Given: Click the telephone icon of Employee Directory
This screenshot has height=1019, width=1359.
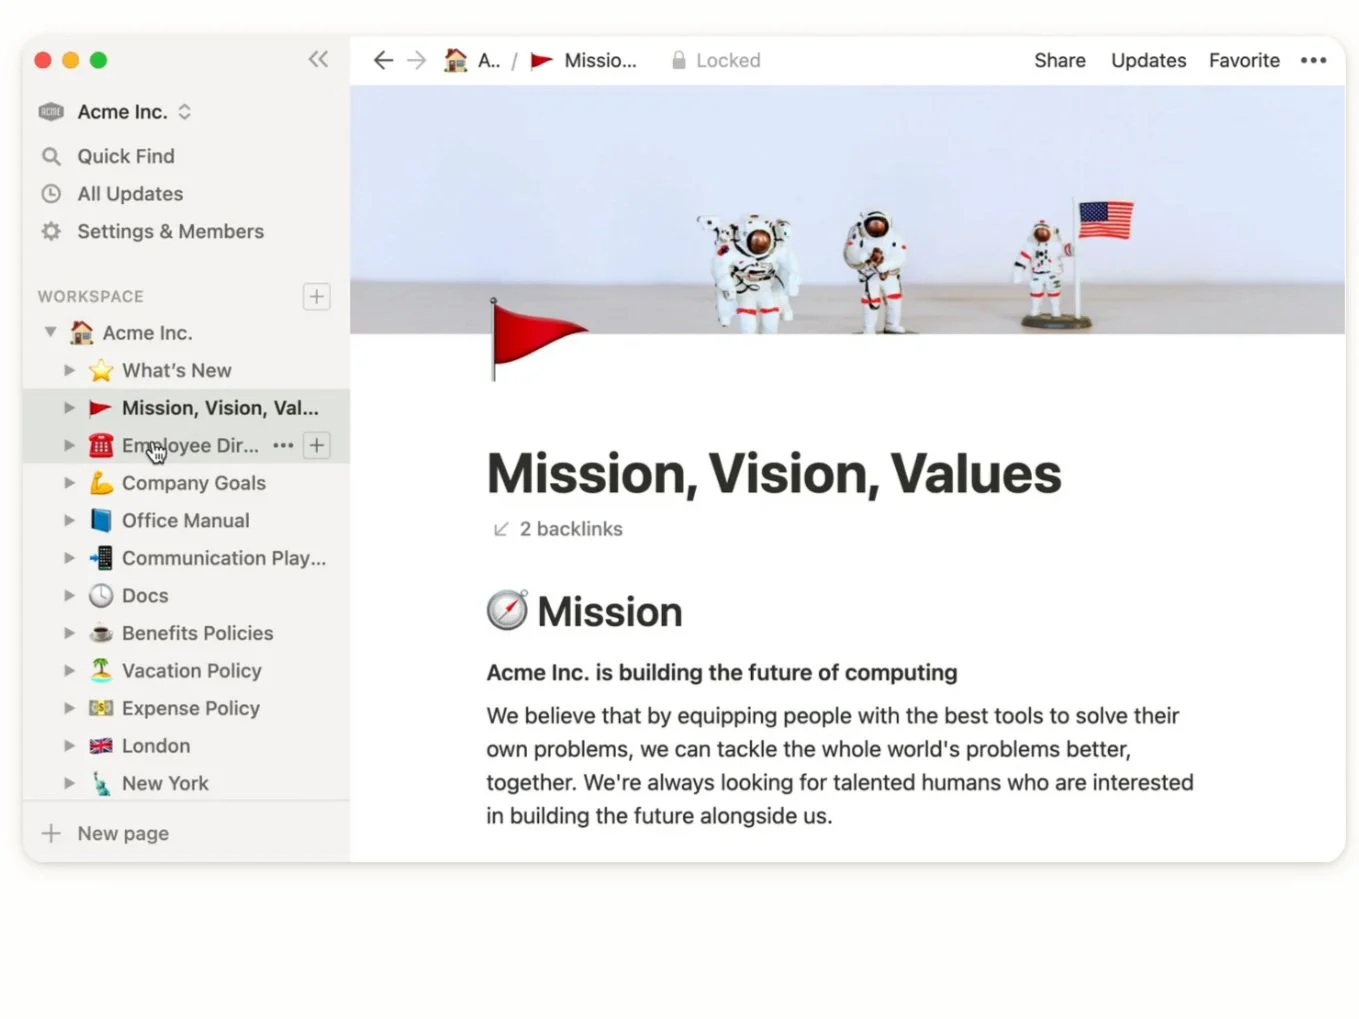Looking at the screenshot, I should click(101, 445).
